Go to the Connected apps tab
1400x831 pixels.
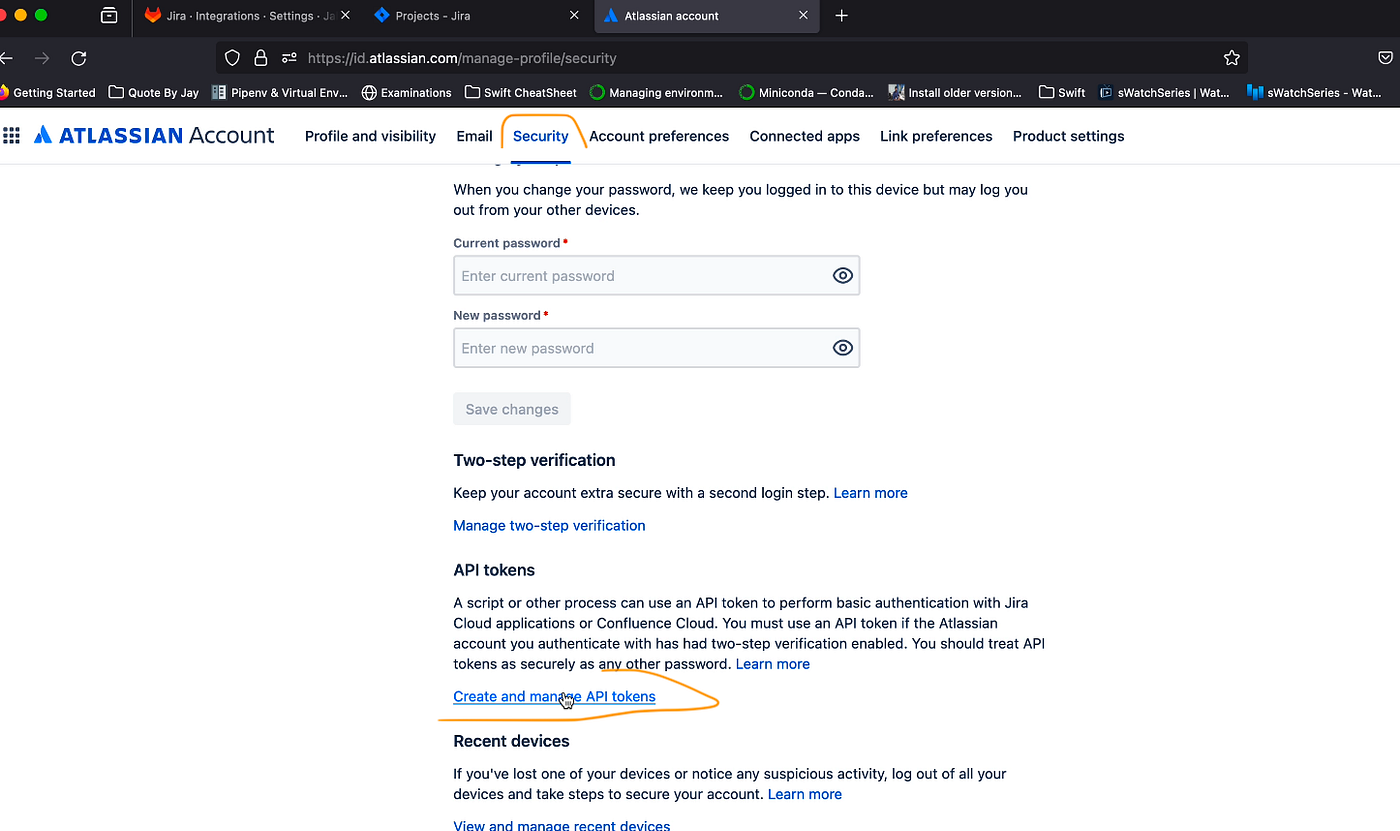[x=805, y=136]
